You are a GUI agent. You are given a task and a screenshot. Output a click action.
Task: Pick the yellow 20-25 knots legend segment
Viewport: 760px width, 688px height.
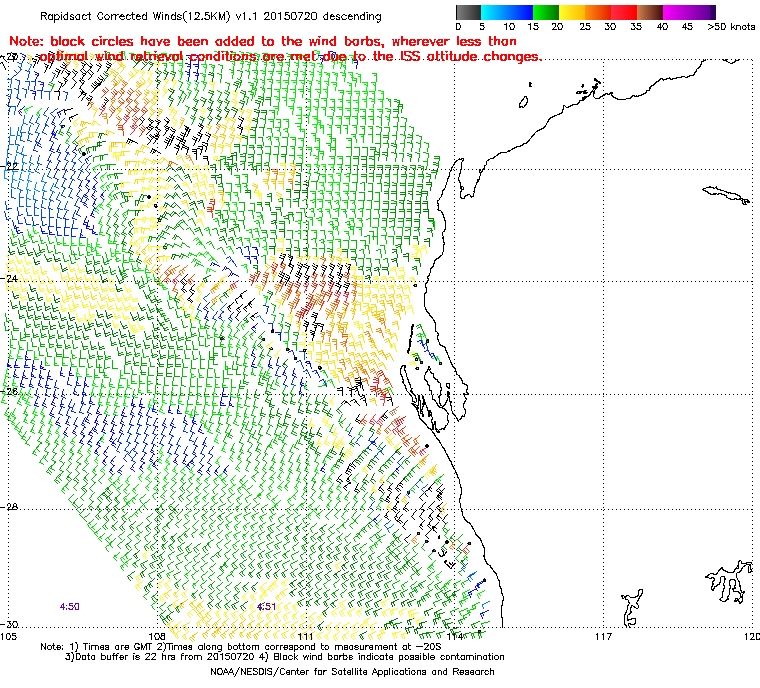(x=572, y=13)
